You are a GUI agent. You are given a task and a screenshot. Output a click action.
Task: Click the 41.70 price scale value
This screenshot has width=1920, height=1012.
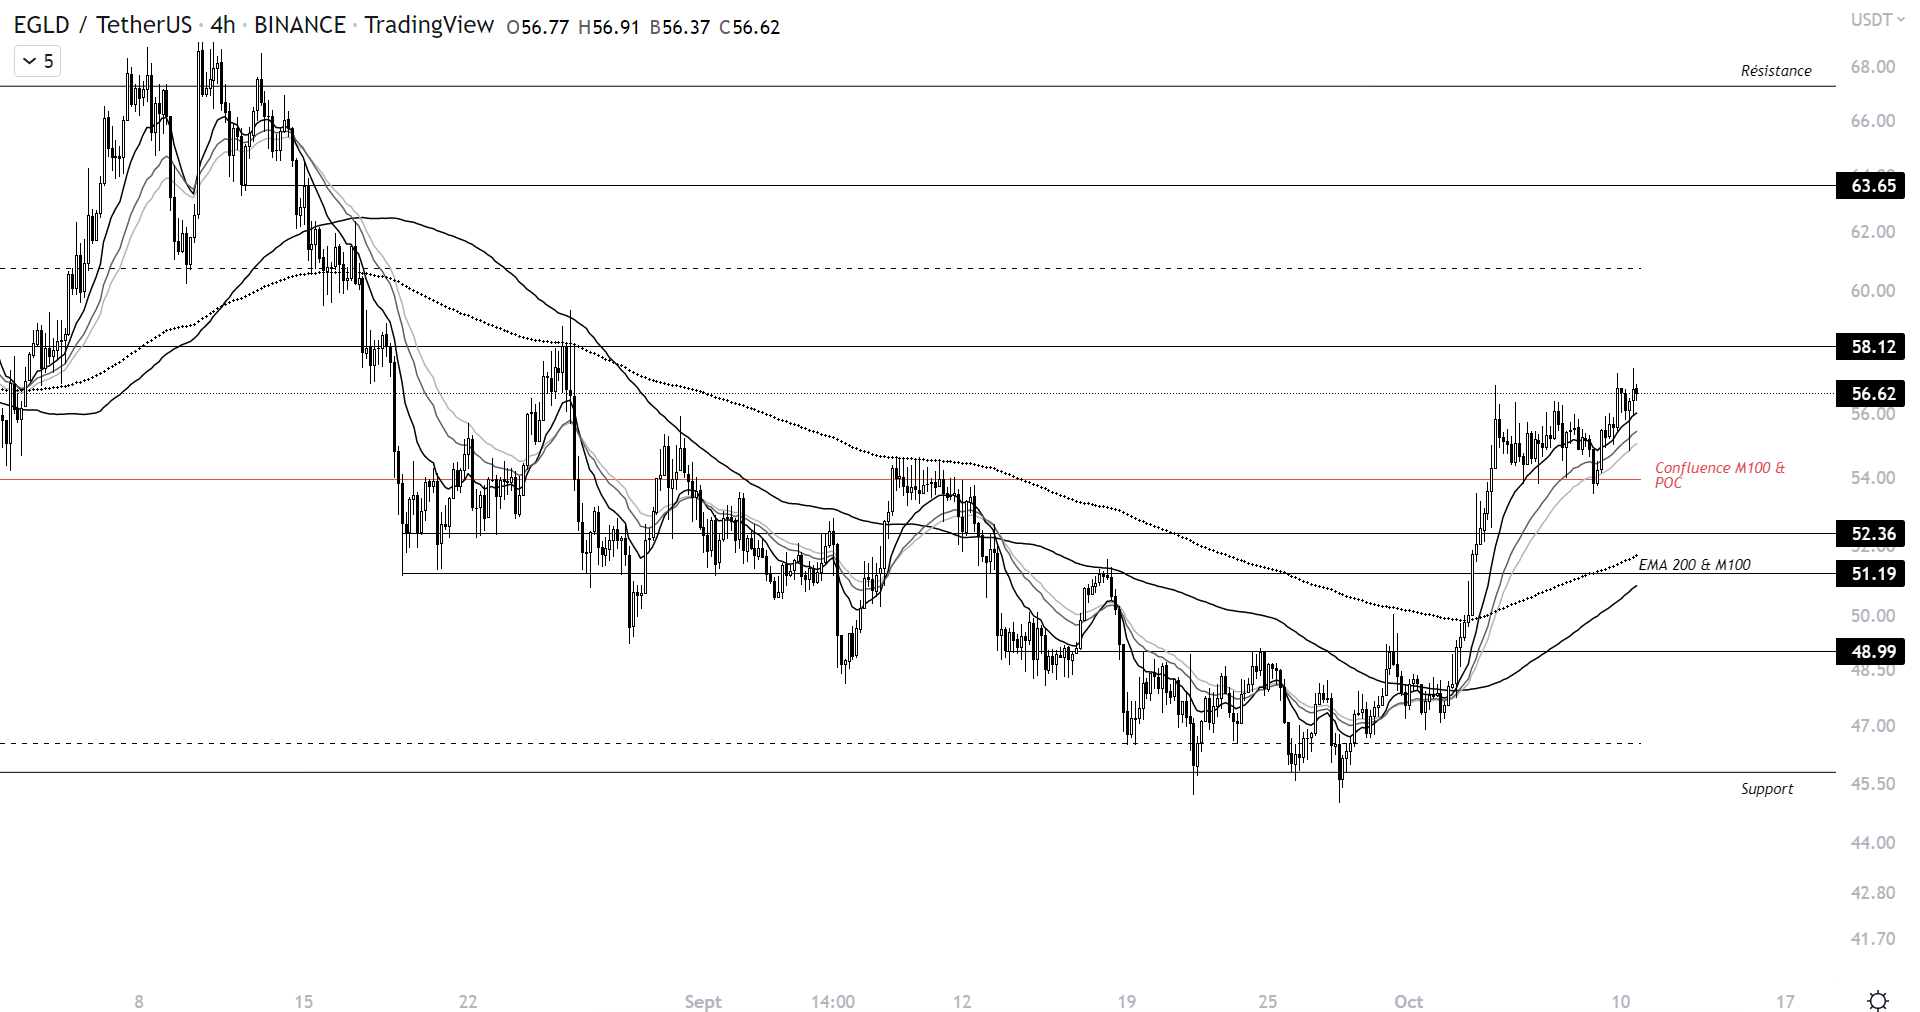pyautogui.click(x=1872, y=939)
